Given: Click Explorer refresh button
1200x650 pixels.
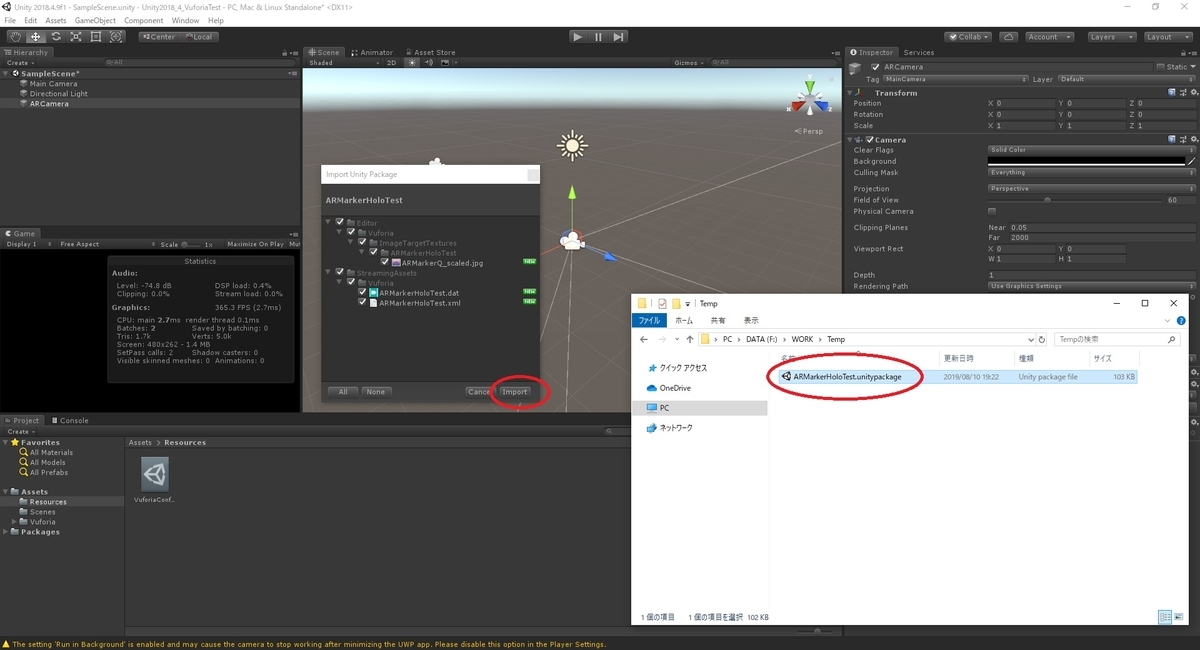Looking at the screenshot, I should pos(1042,339).
